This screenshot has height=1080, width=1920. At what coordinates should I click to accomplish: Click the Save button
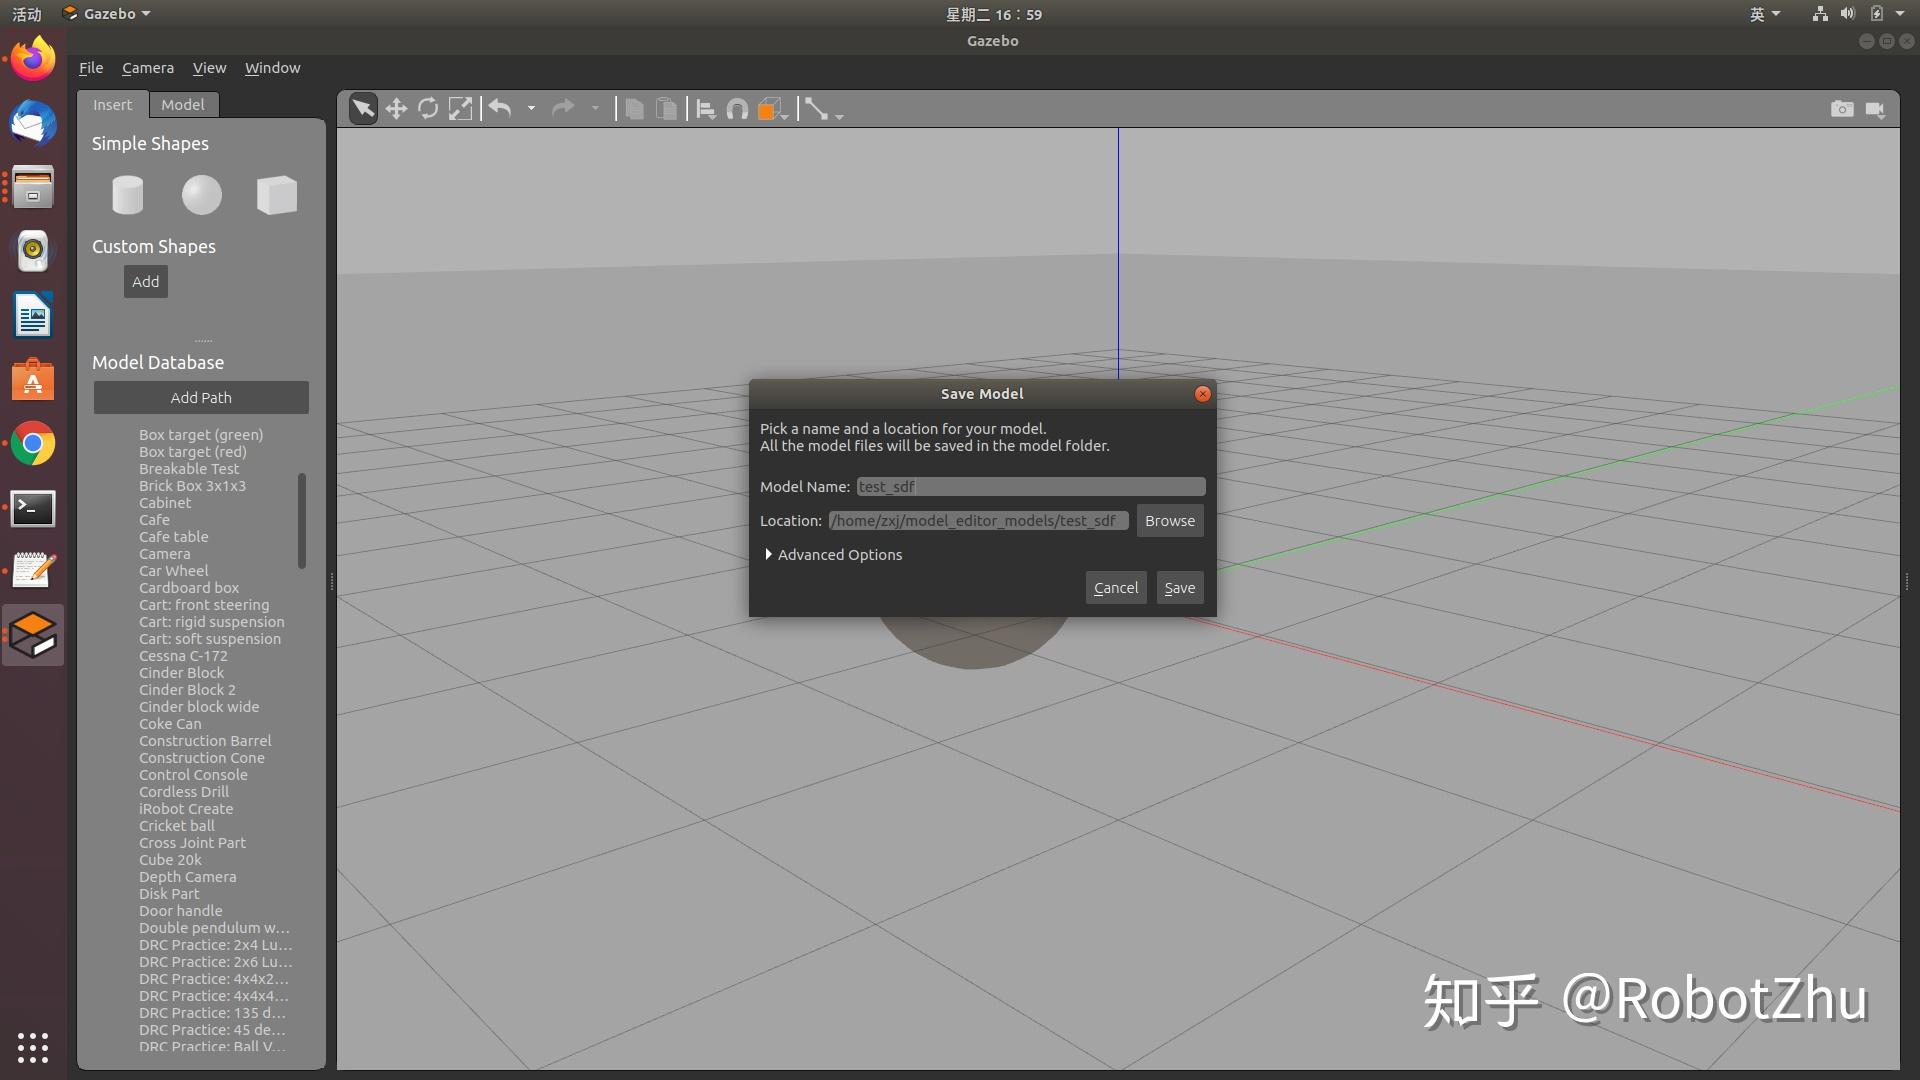pos(1179,588)
